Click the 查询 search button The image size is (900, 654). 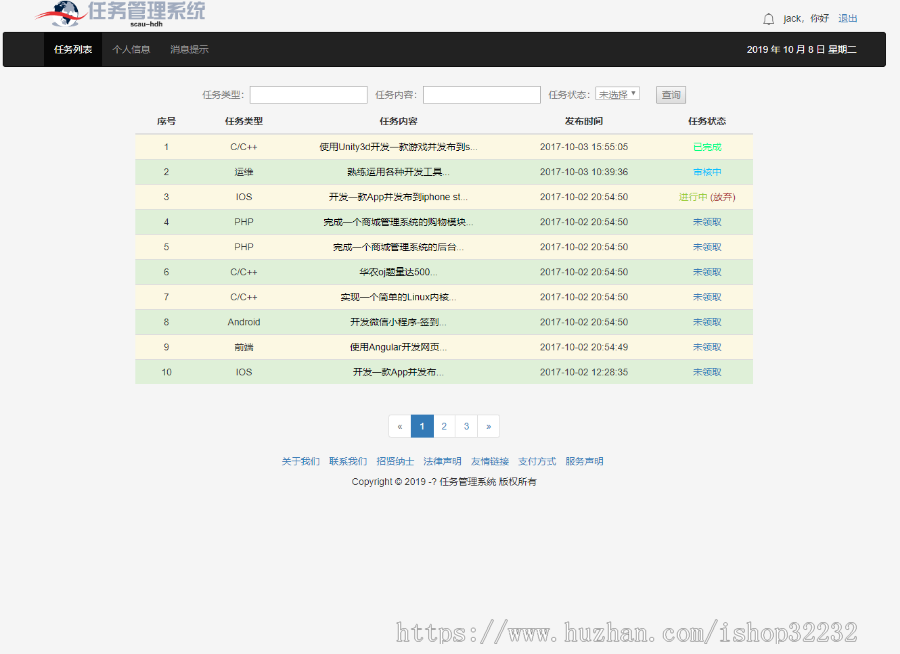click(x=670, y=94)
